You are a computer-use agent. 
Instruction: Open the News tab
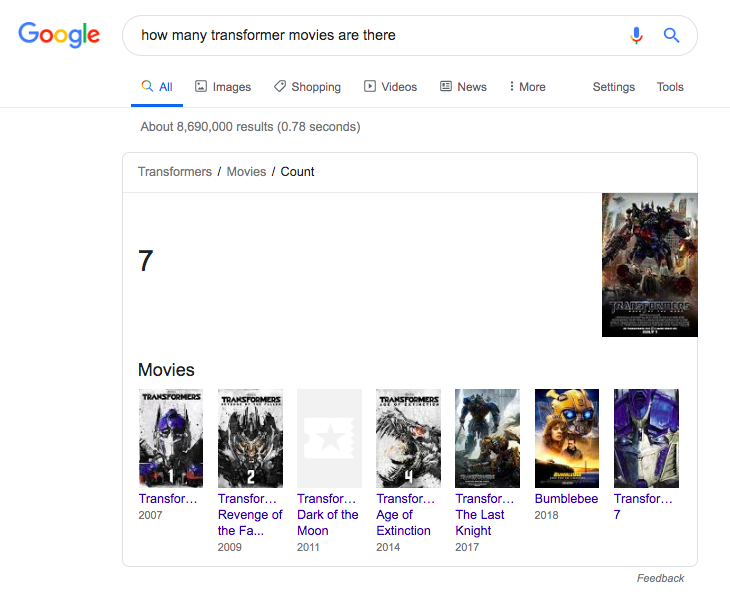click(463, 87)
